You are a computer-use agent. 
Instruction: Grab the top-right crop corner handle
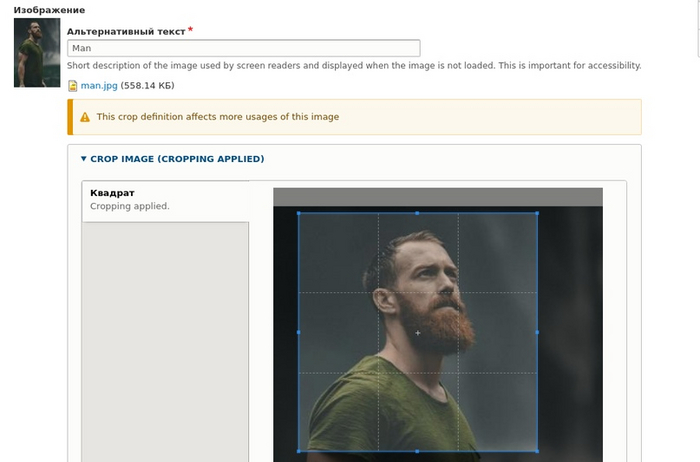point(537,213)
